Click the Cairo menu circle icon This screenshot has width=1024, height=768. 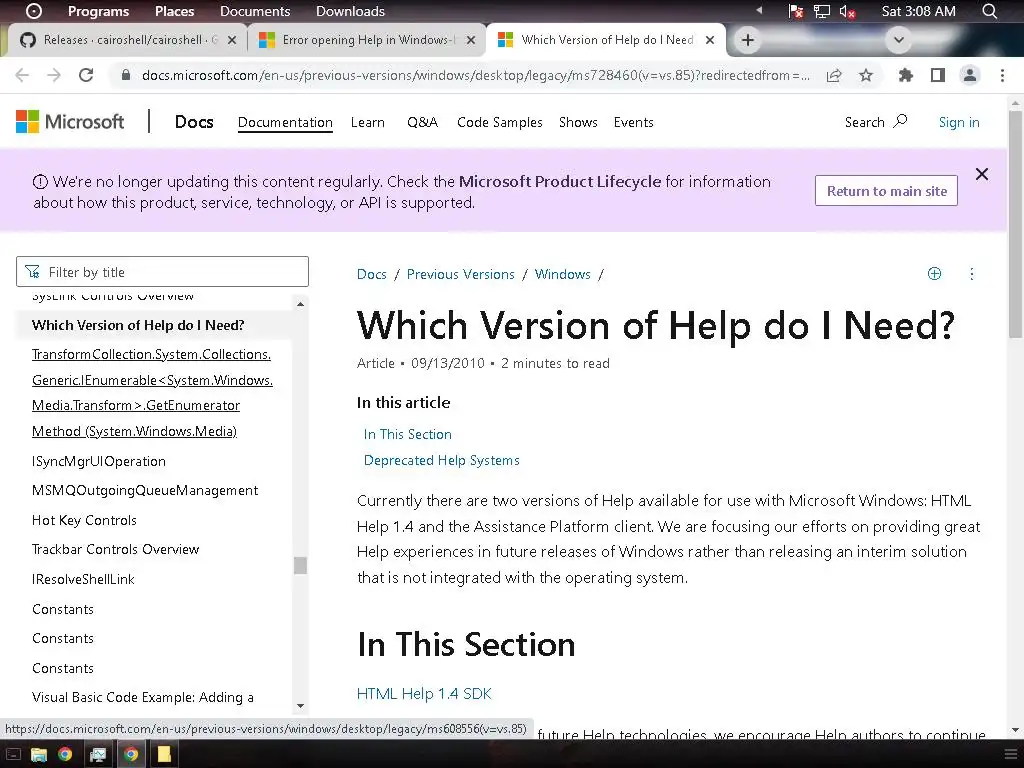coord(33,11)
